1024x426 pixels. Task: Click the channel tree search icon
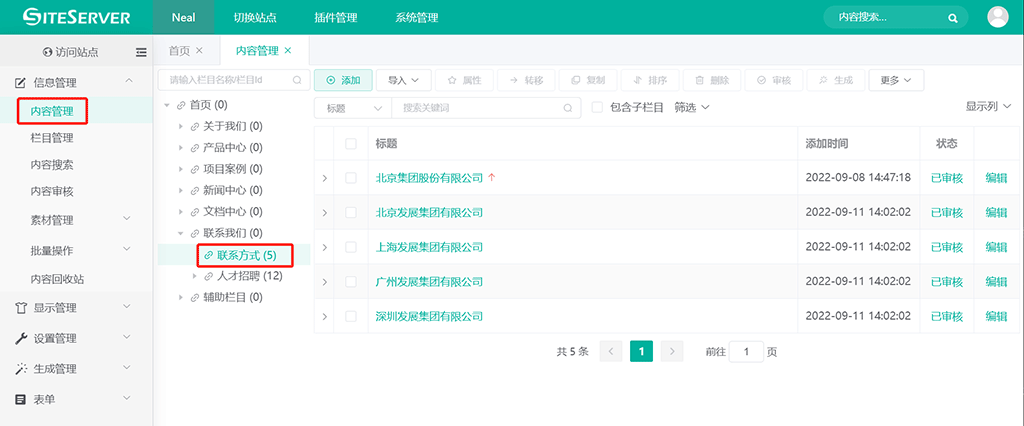click(x=296, y=79)
